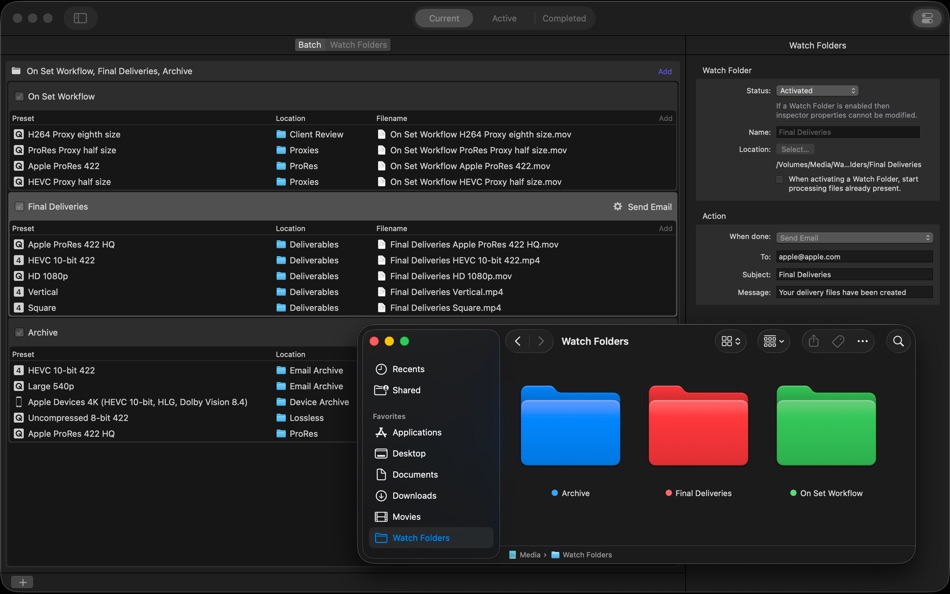Image resolution: width=950 pixels, height=594 pixels.
Task: Click the To email address field
Action: [854, 256]
